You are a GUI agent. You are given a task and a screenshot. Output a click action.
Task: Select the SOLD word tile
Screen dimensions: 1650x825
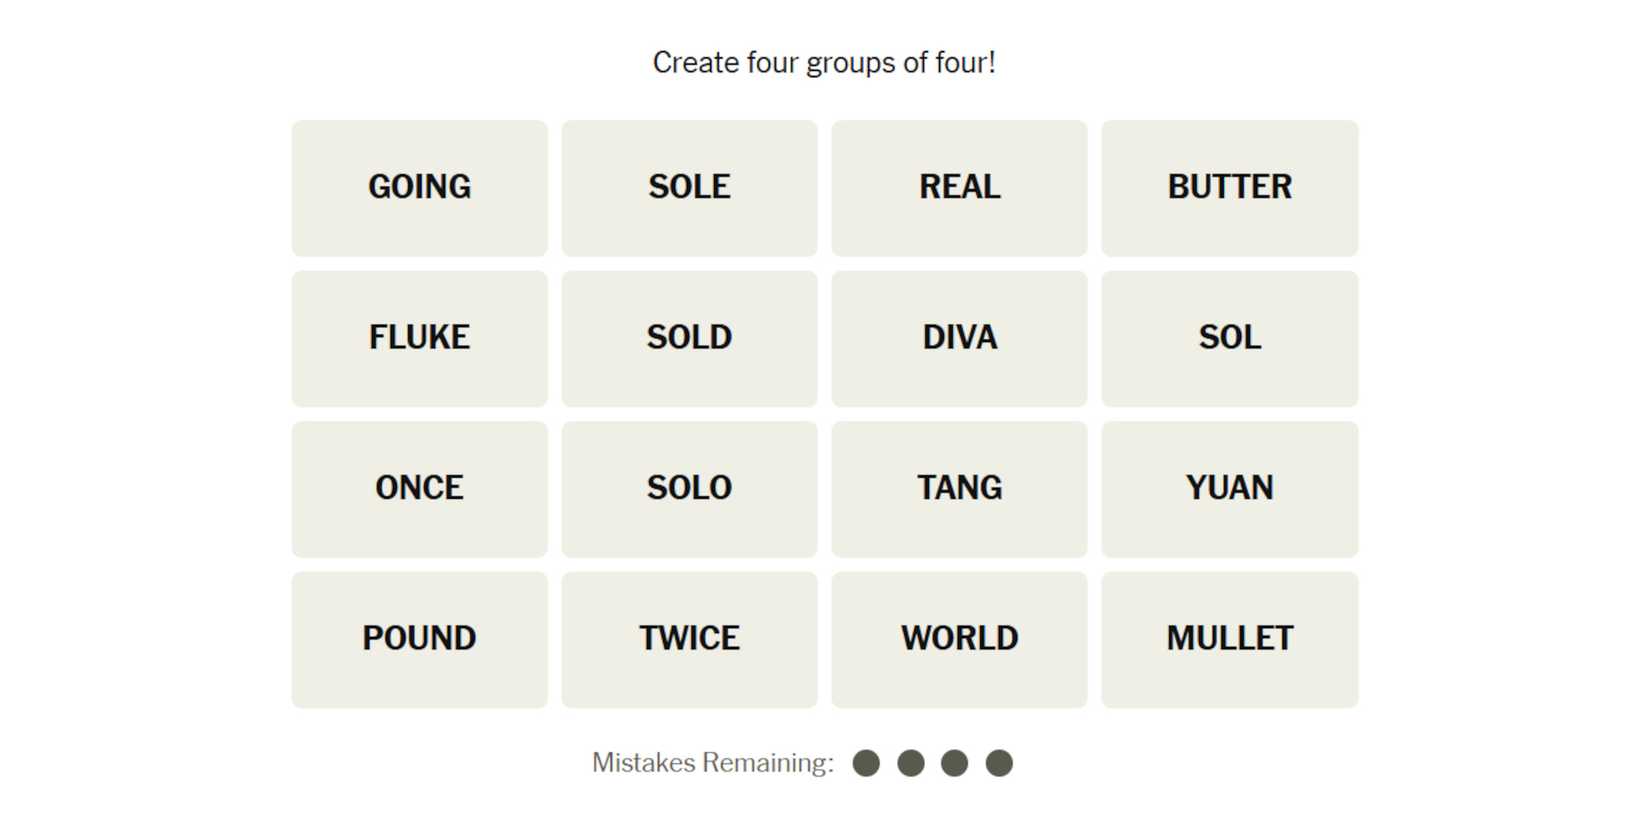click(689, 338)
